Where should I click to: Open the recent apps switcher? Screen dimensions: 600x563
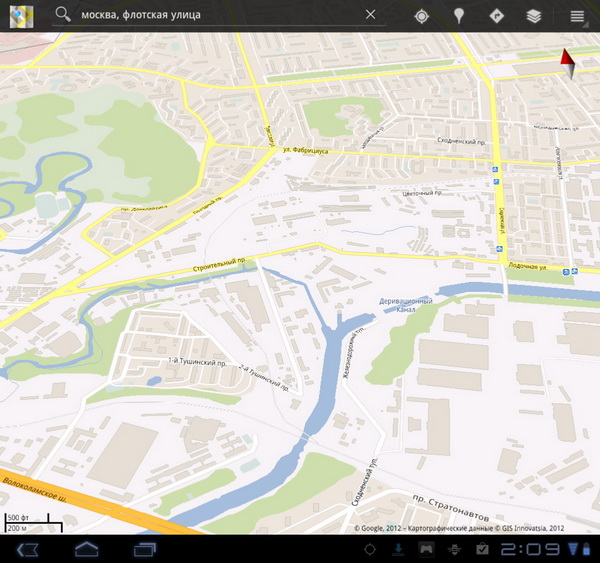coord(146,549)
